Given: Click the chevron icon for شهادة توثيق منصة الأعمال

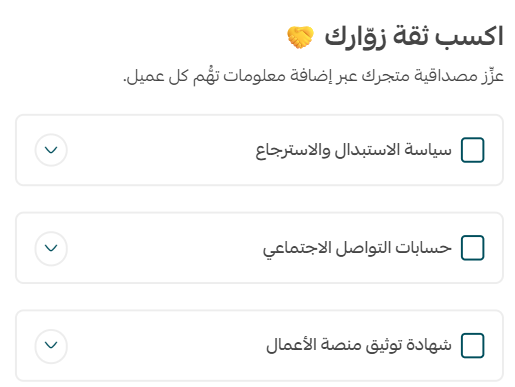Looking at the screenshot, I should point(51,345).
